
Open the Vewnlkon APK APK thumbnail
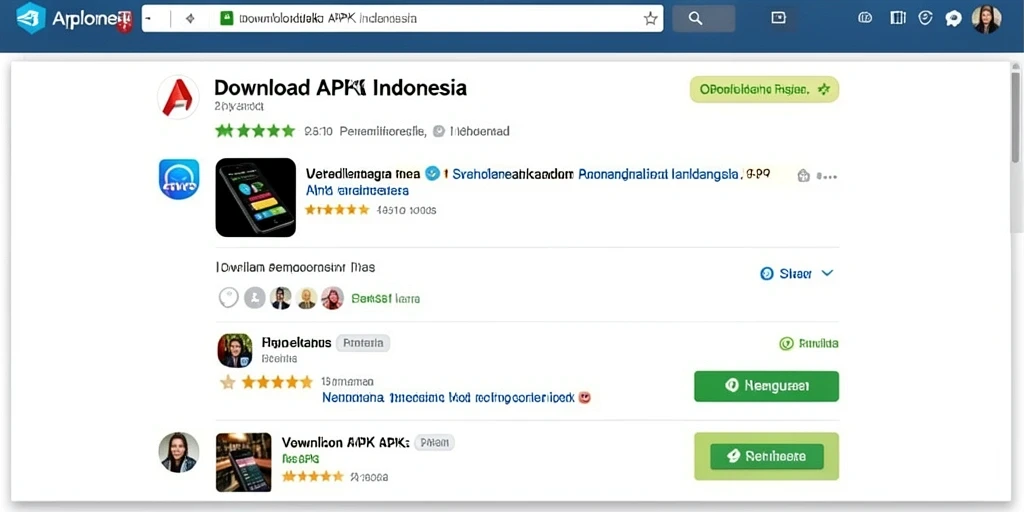244,462
